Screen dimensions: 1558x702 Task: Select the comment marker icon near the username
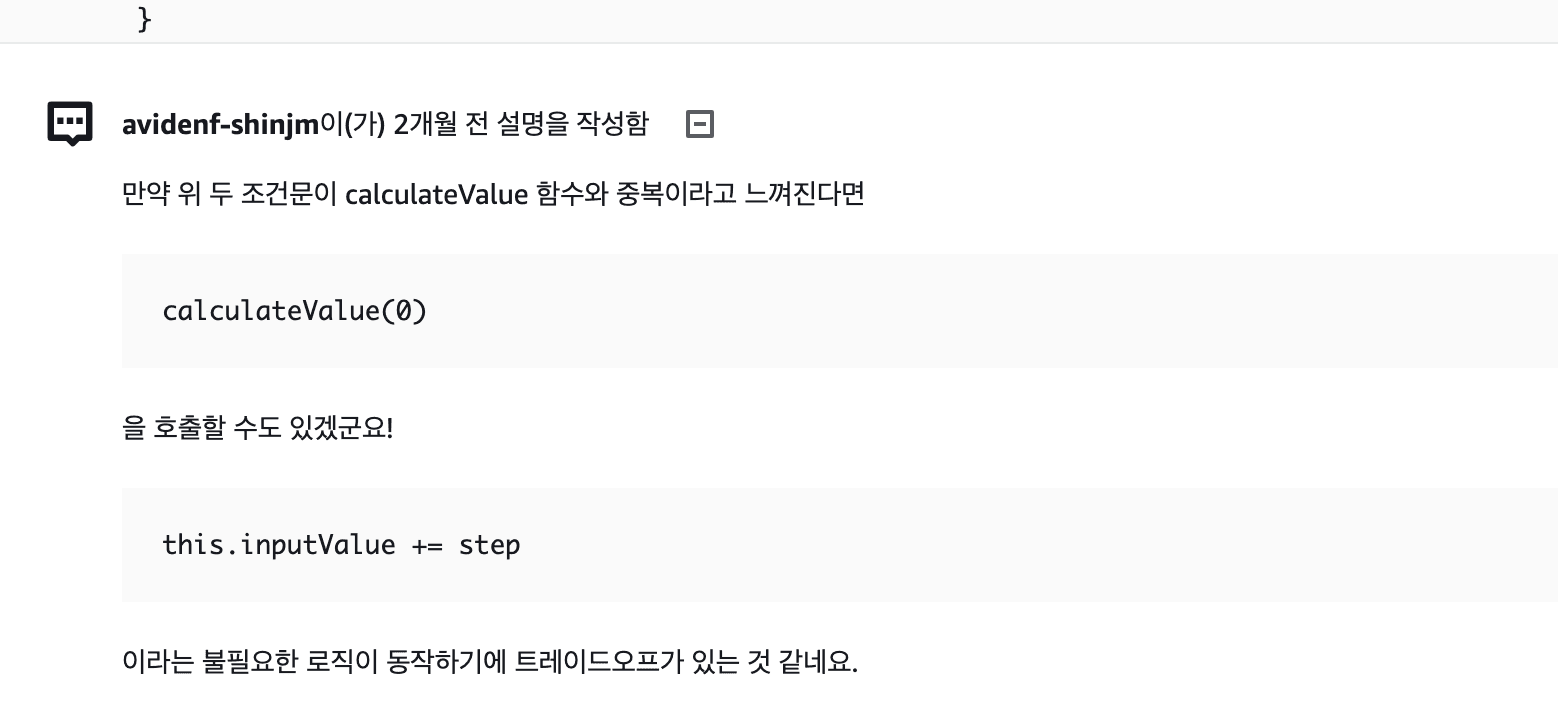tap(68, 122)
